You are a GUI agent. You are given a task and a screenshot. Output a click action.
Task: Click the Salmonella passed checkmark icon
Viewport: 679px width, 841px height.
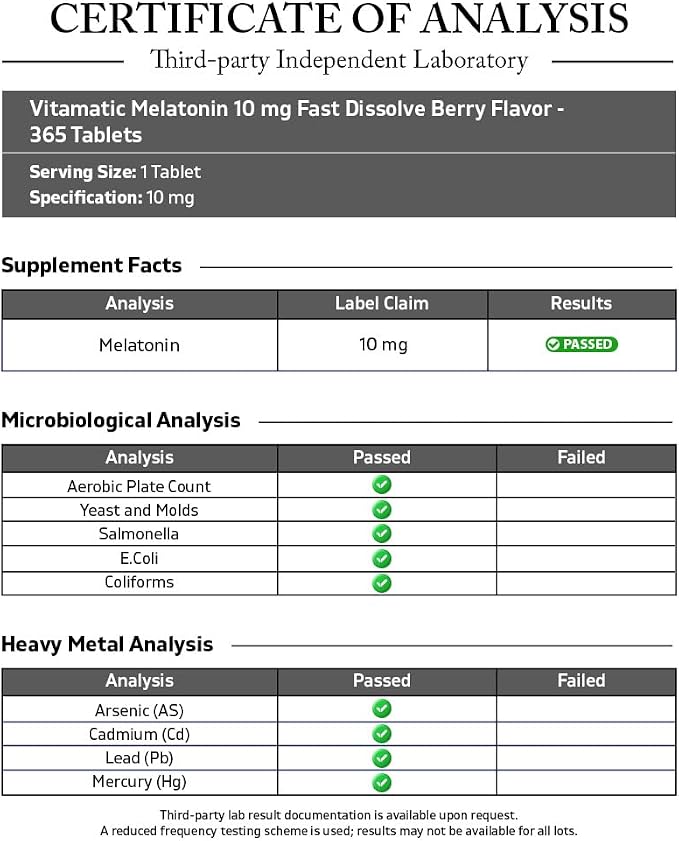[x=382, y=534]
